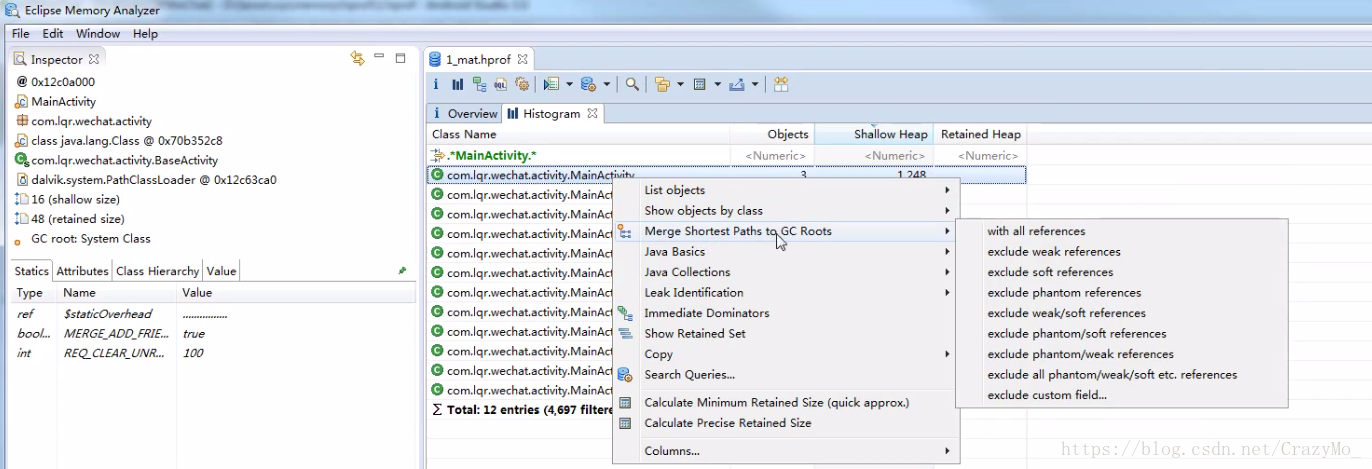
Task: Open the Class Hierarchy tab in Inspector
Action: pos(157,271)
